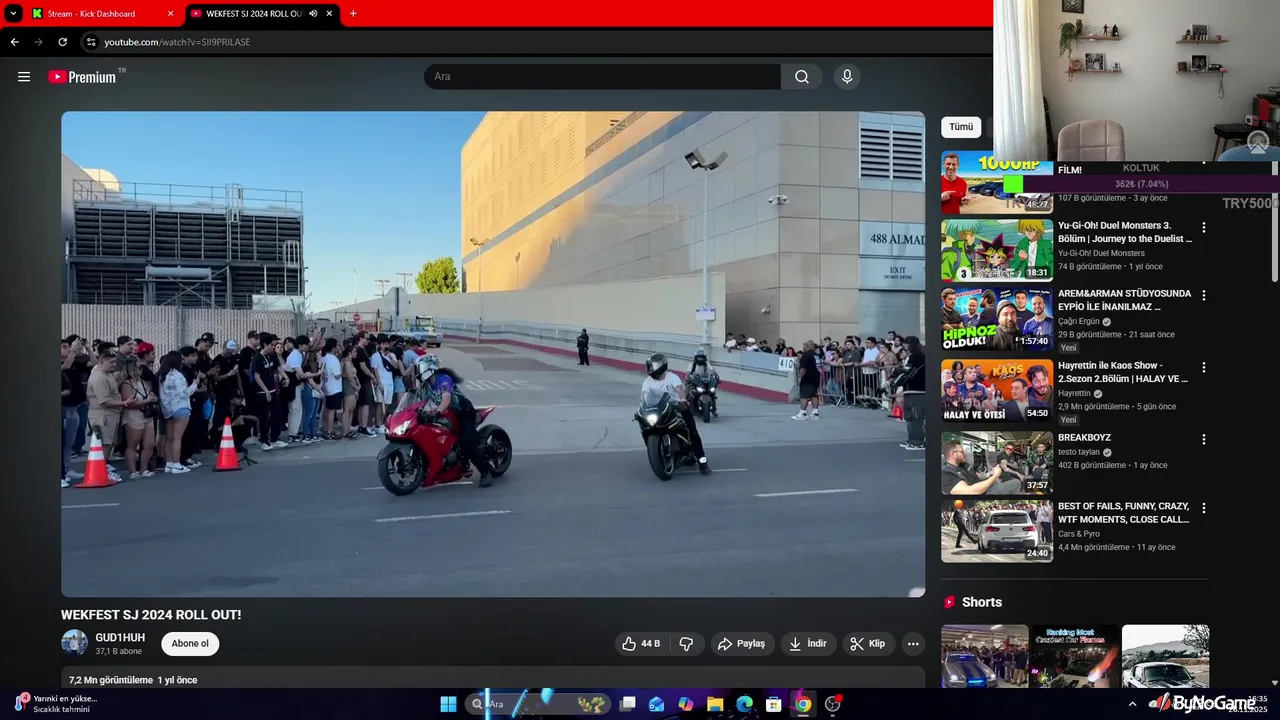
Task: Open File Explorer from the taskbar
Action: point(715,704)
